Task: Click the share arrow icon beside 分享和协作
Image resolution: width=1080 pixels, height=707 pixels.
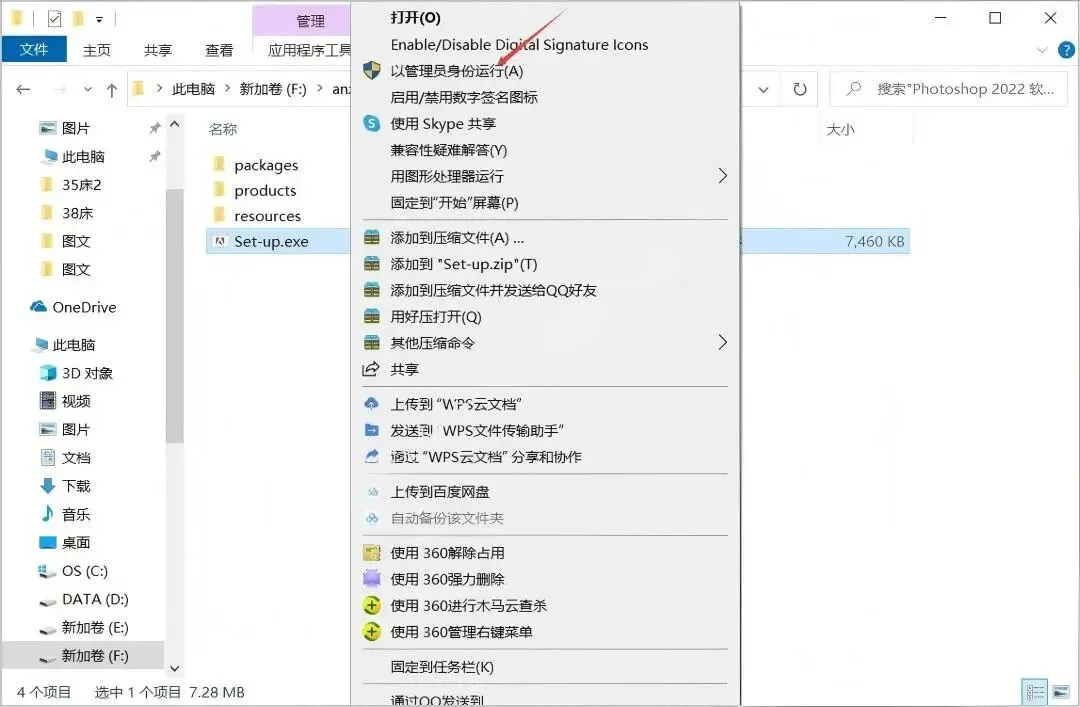Action: (372, 456)
